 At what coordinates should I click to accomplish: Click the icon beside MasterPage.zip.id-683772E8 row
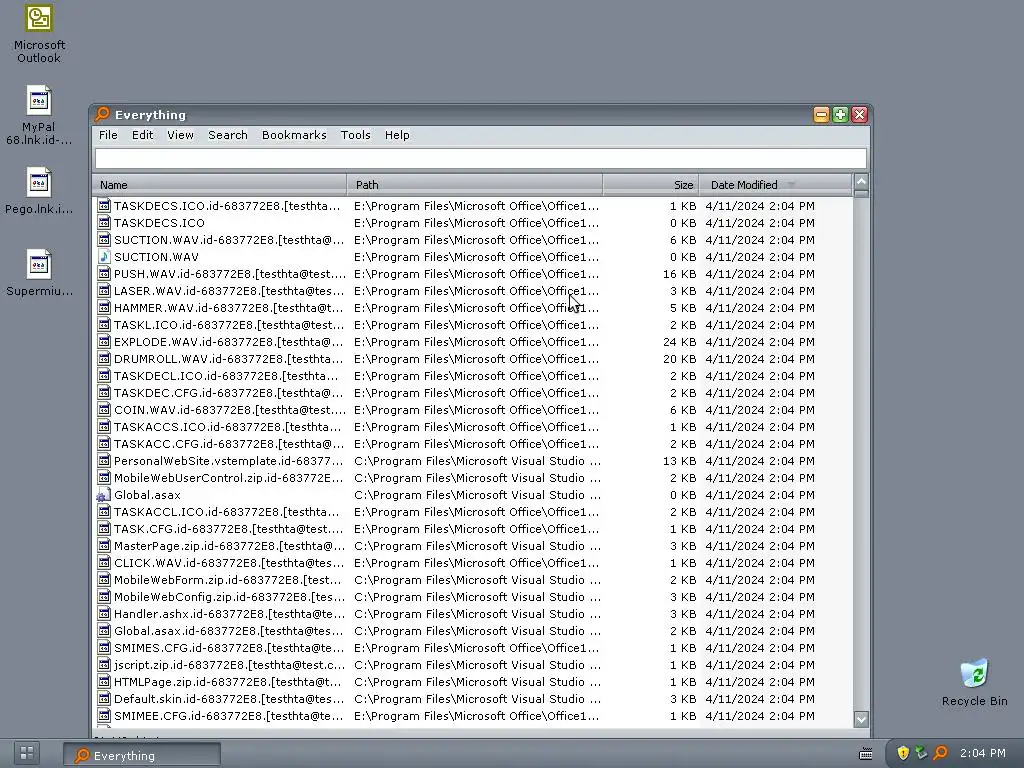(x=104, y=546)
